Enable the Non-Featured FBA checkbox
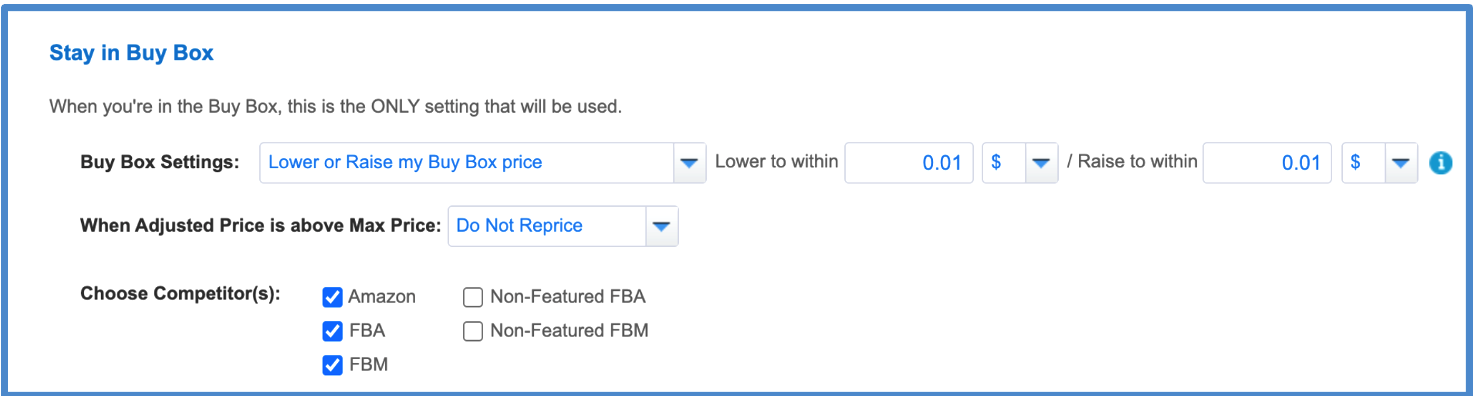 (x=473, y=297)
